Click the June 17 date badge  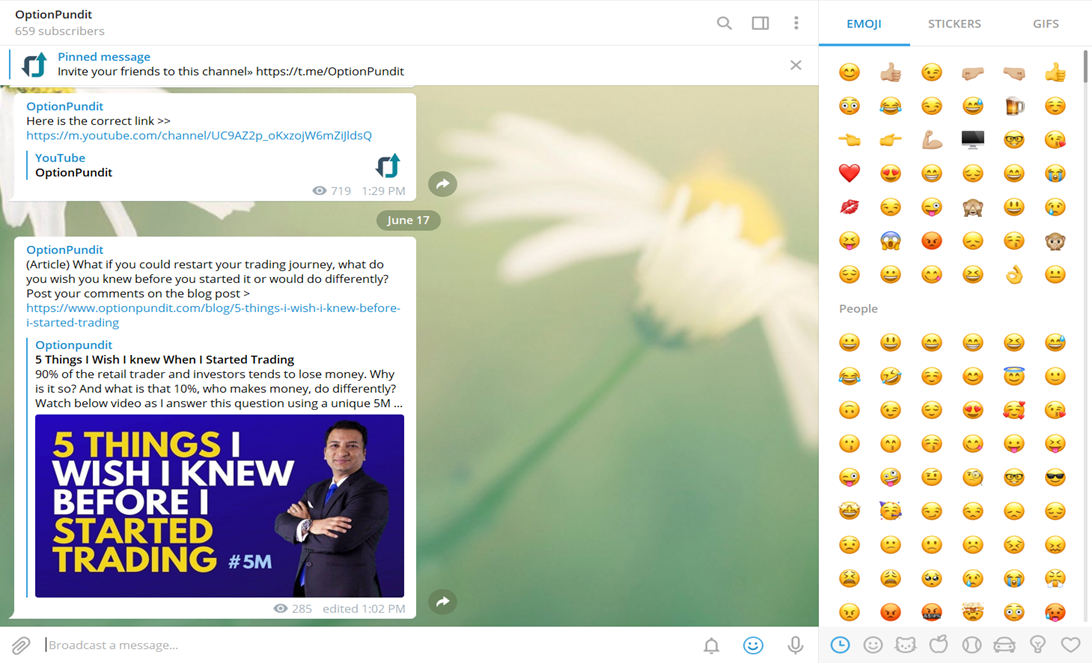click(408, 220)
